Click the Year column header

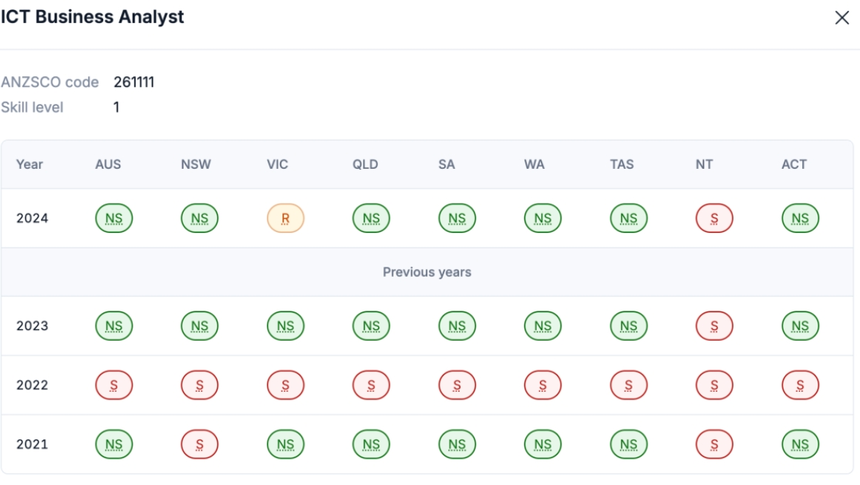tap(30, 165)
